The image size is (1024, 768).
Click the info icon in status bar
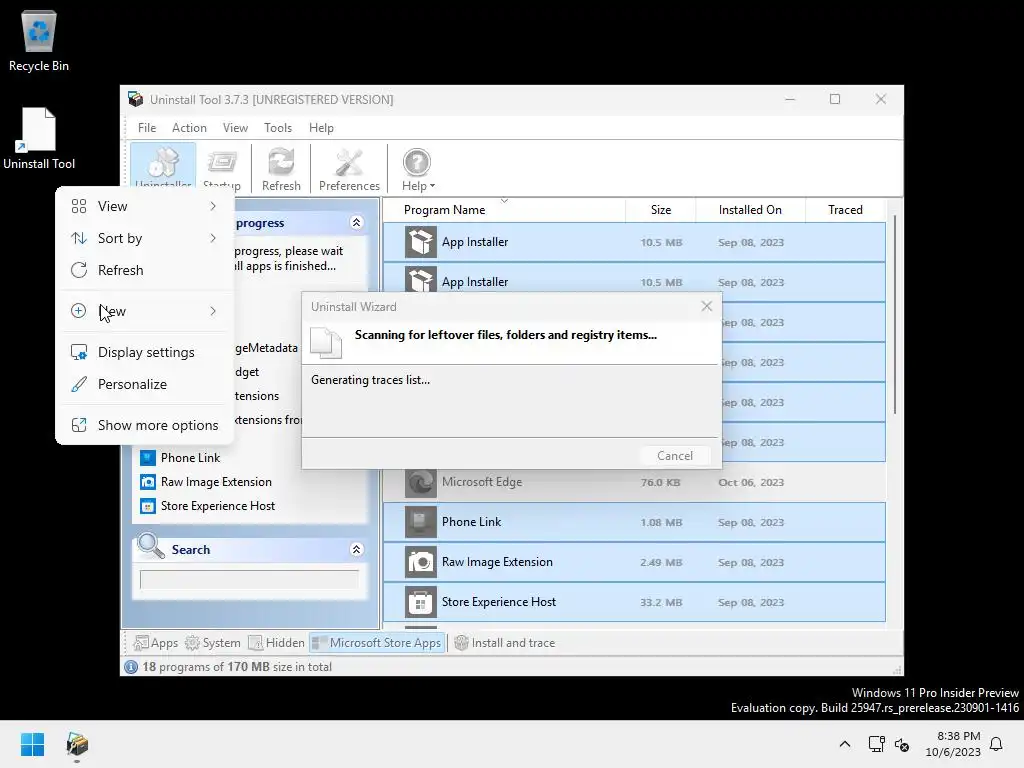pos(131,667)
